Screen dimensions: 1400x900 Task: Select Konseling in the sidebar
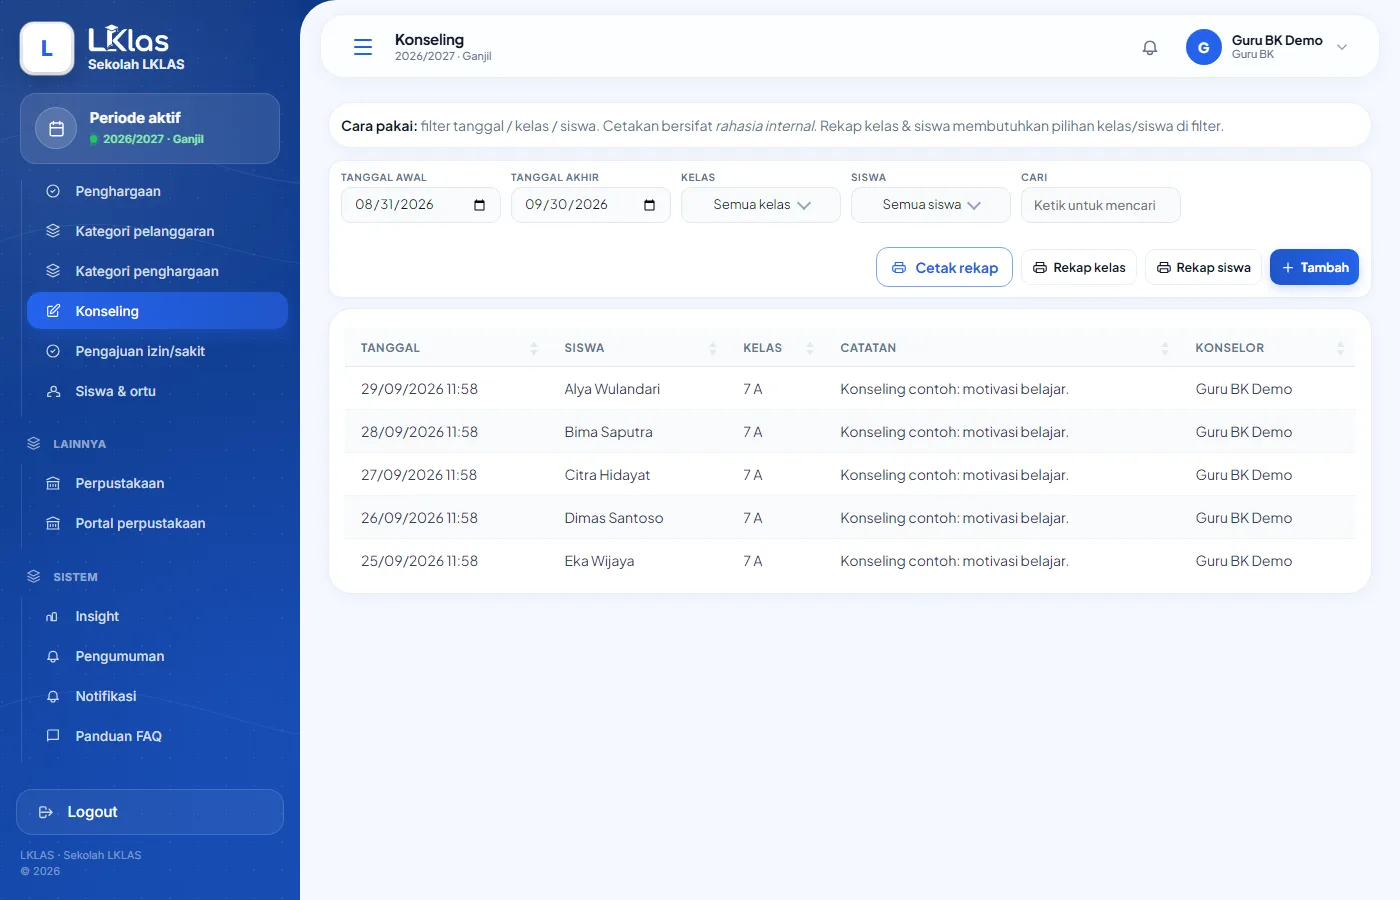coord(157,311)
